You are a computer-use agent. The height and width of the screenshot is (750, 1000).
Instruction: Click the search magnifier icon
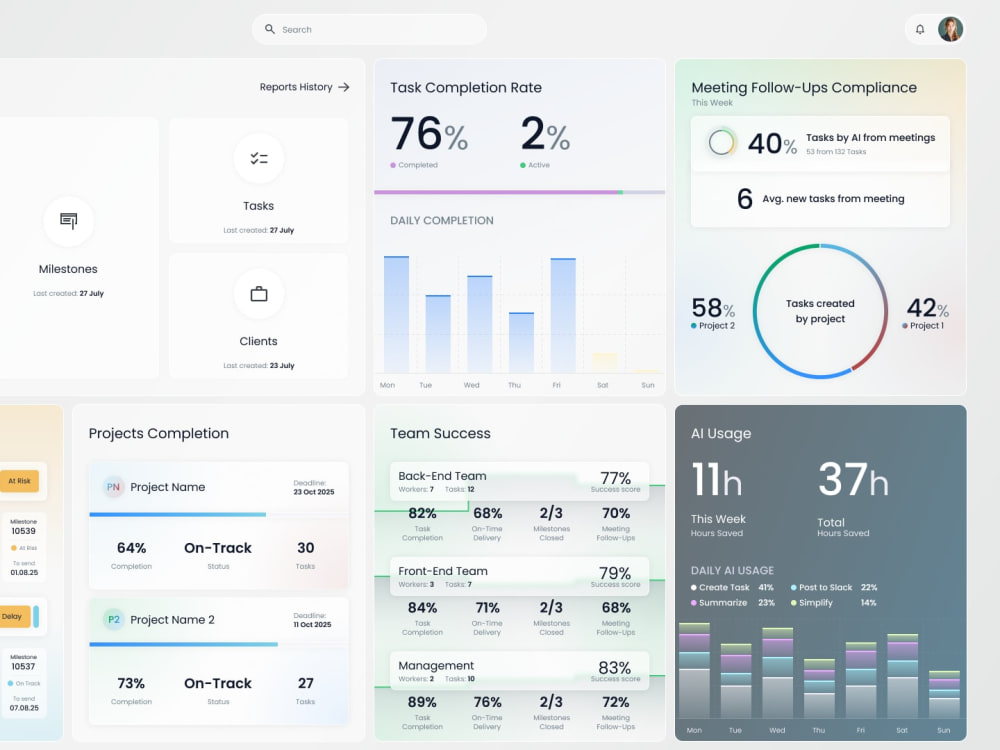pos(270,29)
